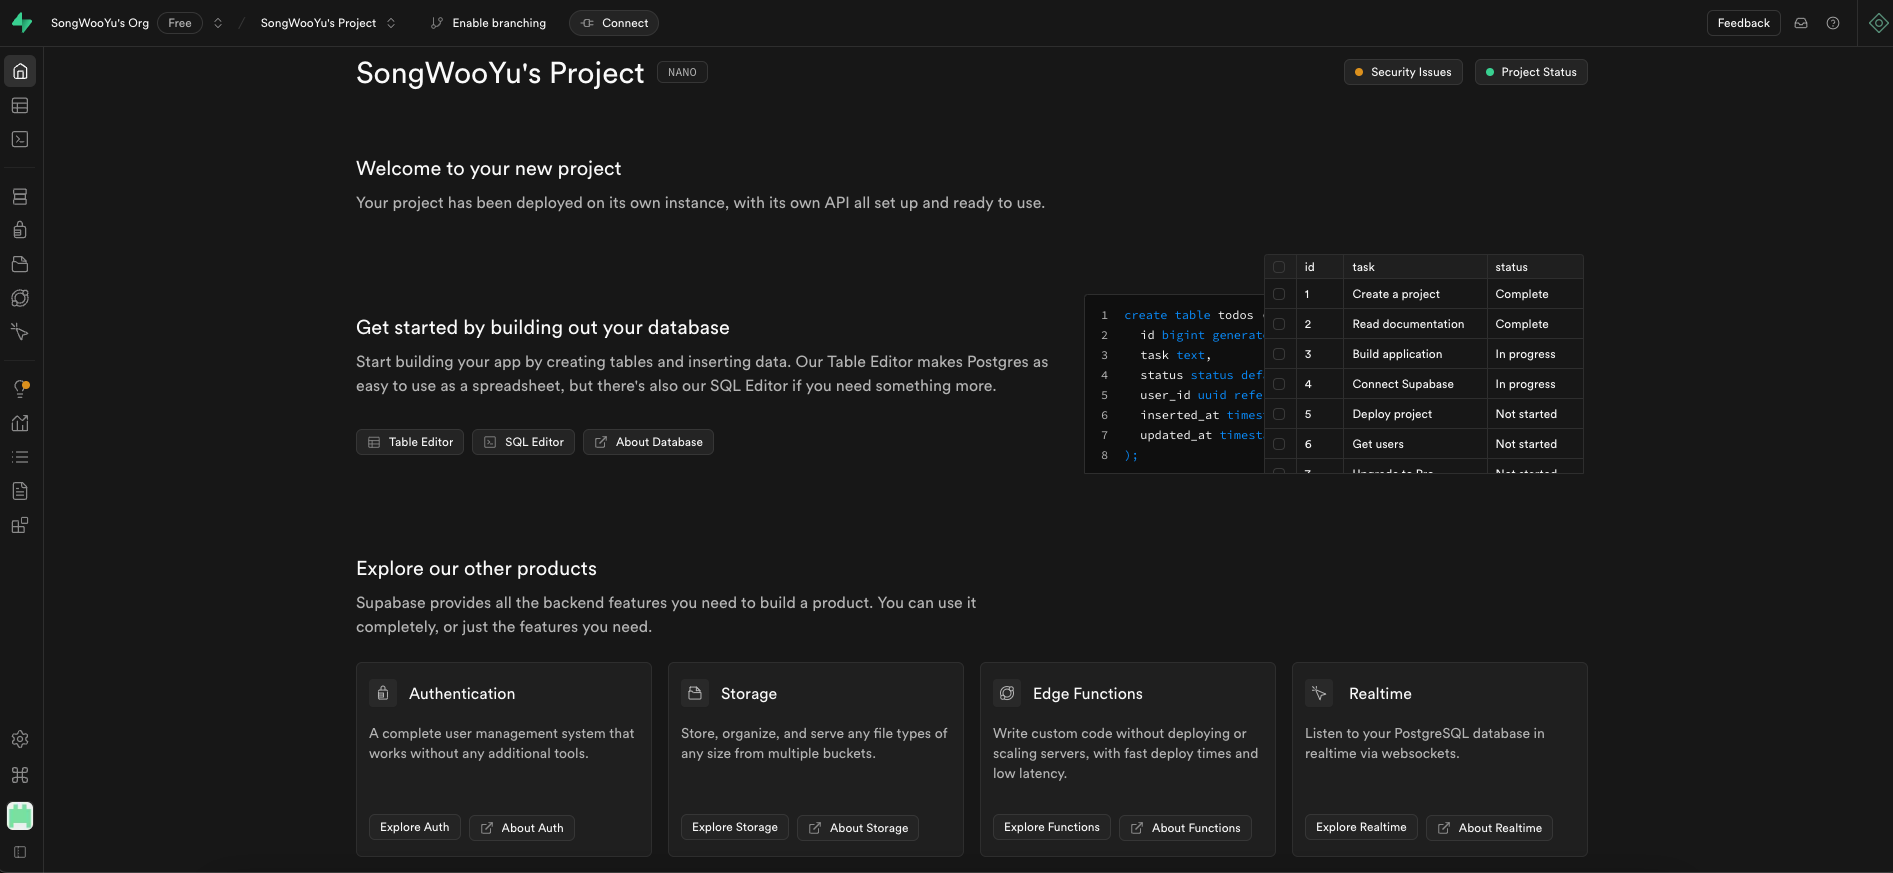
Task: Go to Authentication via the sidebar lock icon
Action: 20,231
